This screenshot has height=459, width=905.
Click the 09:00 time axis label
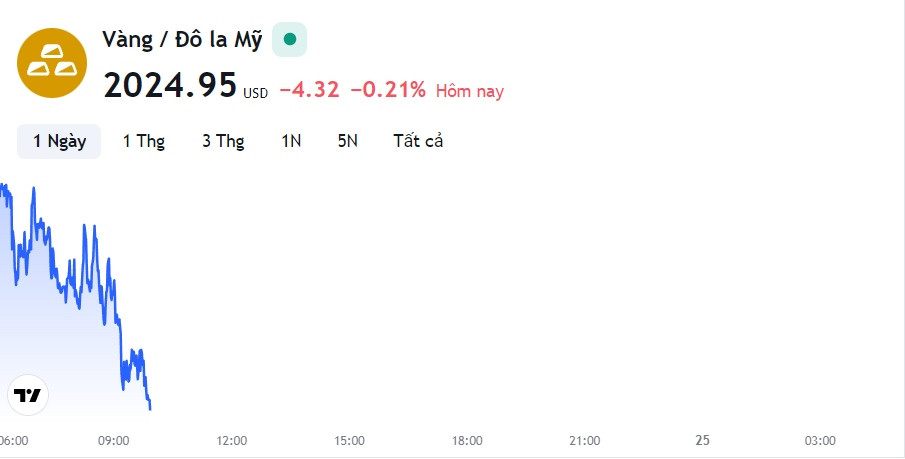click(113, 441)
